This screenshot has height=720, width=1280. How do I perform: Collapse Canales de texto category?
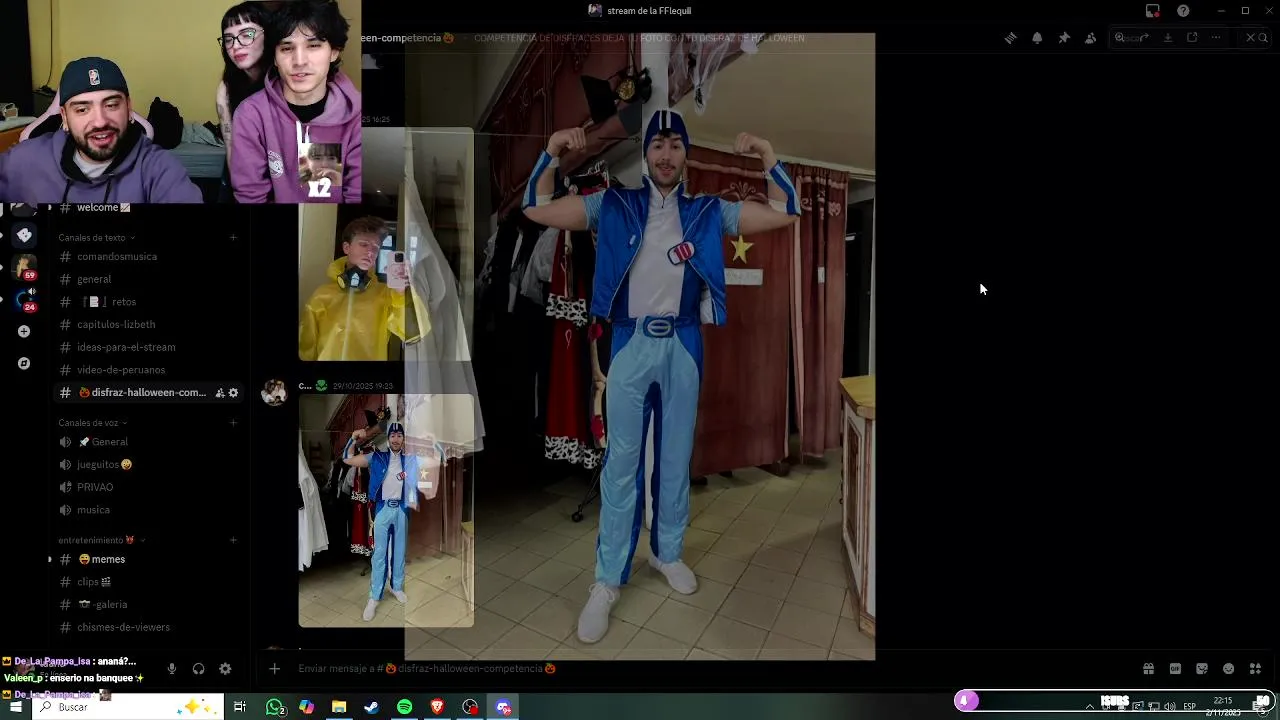click(95, 238)
